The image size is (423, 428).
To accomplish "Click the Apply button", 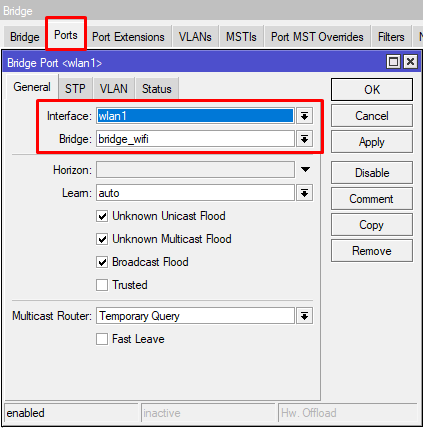I will point(372,142).
